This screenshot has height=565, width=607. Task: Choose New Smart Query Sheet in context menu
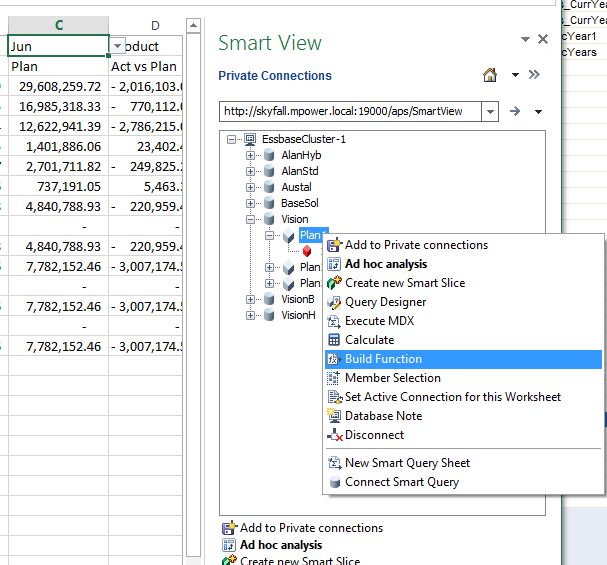coord(463,463)
